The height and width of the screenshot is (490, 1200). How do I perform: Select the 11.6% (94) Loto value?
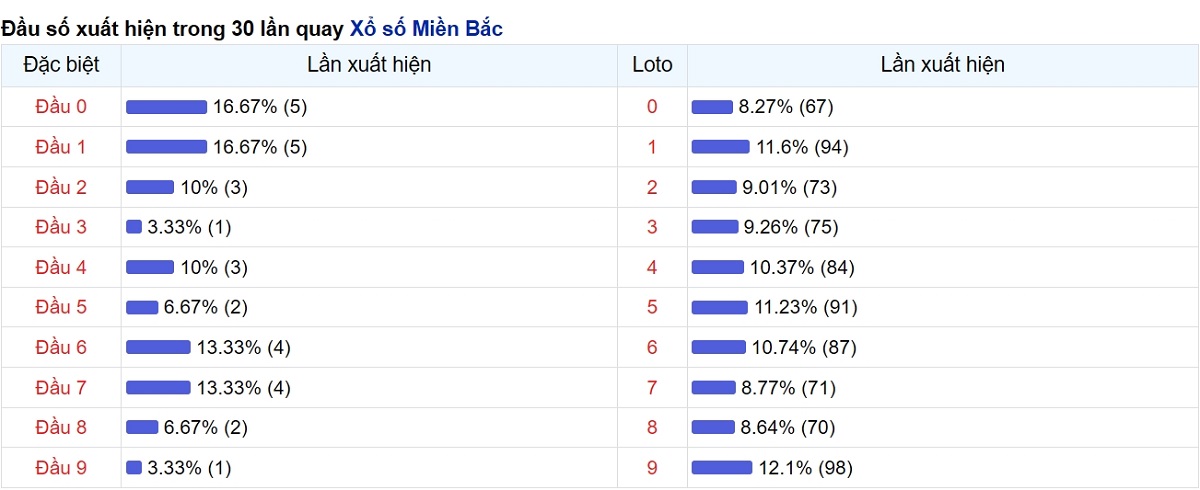click(x=802, y=147)
